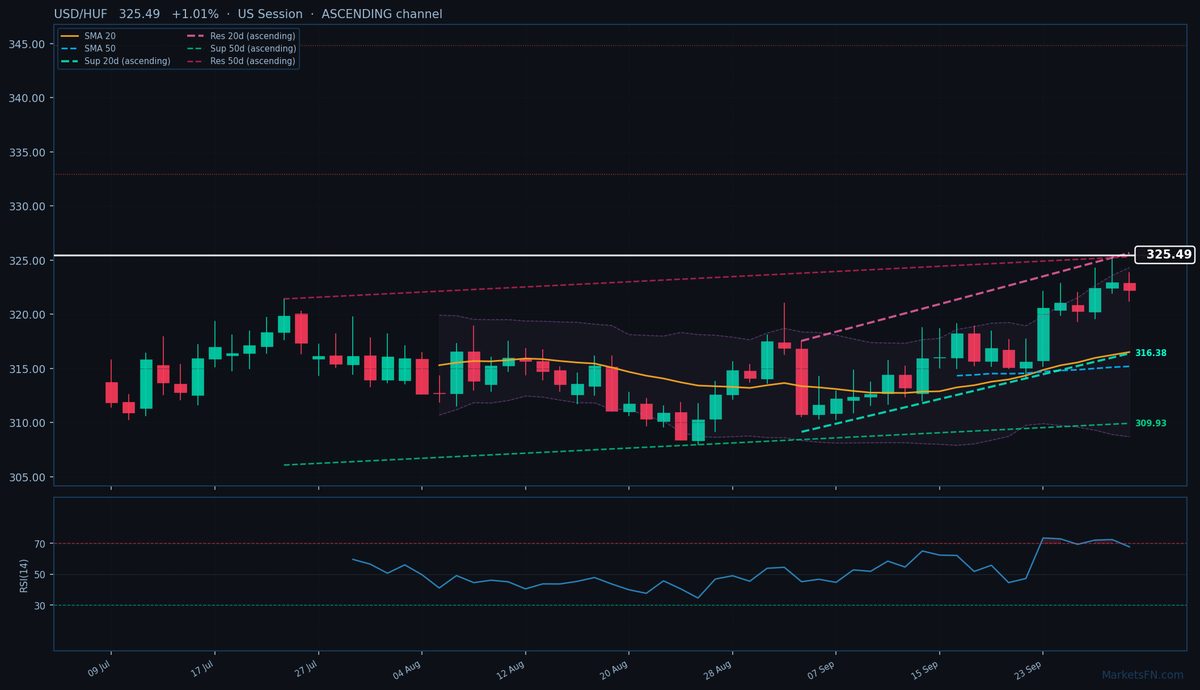Click the 310.00 price axis label

pos(26,423)
